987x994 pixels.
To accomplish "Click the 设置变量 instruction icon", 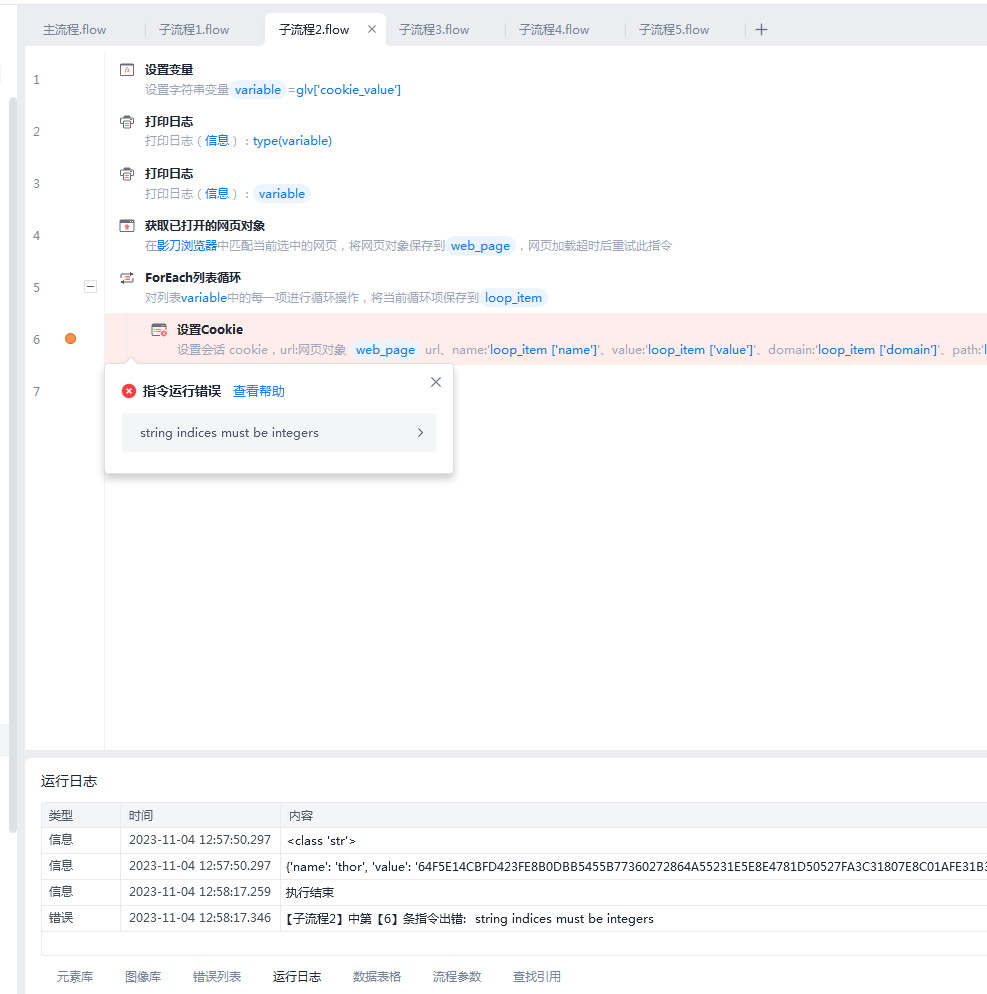I will [x=127, y=70].
